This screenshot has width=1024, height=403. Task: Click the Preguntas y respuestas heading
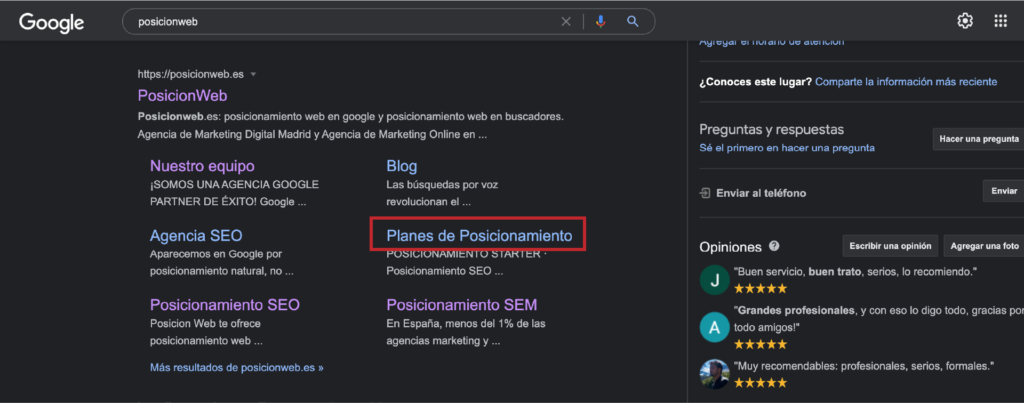[x=771, y=129]
